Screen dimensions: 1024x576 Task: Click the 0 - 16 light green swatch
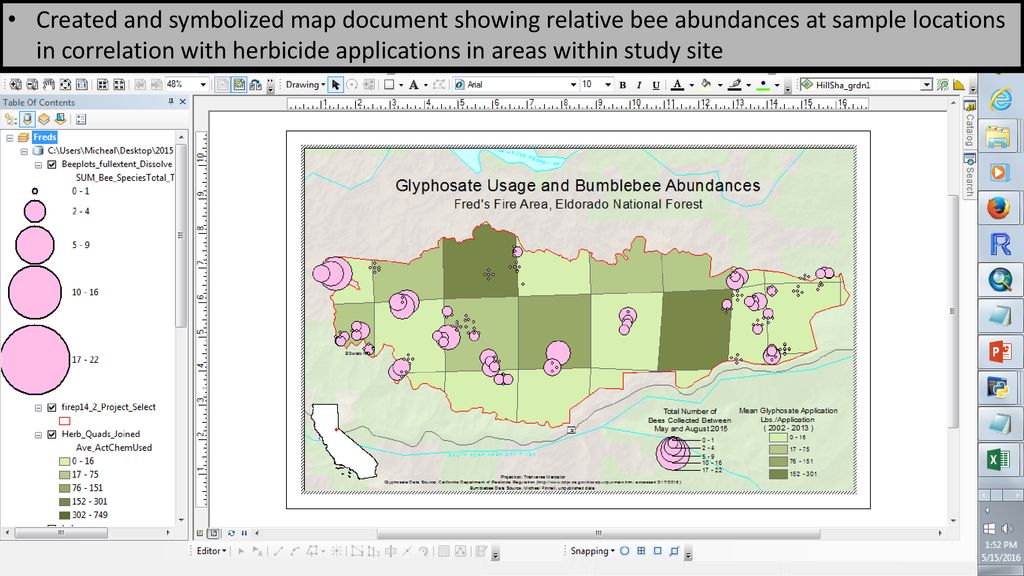click(65, 461)
